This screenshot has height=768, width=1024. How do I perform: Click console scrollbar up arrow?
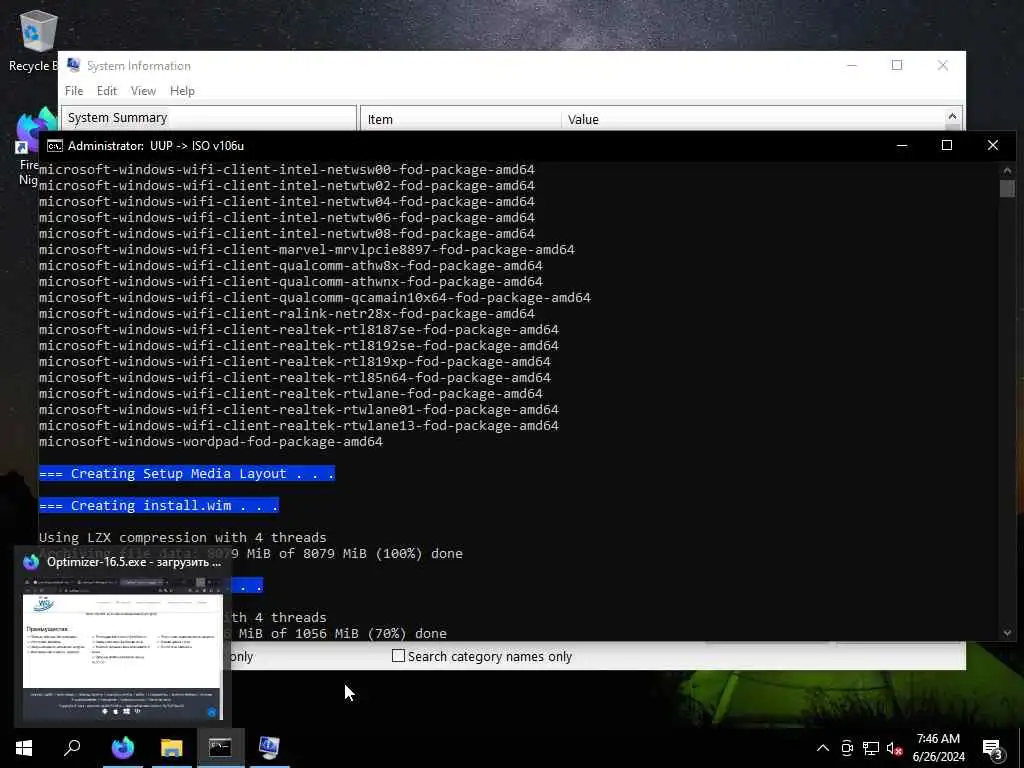pos(1007,170)
